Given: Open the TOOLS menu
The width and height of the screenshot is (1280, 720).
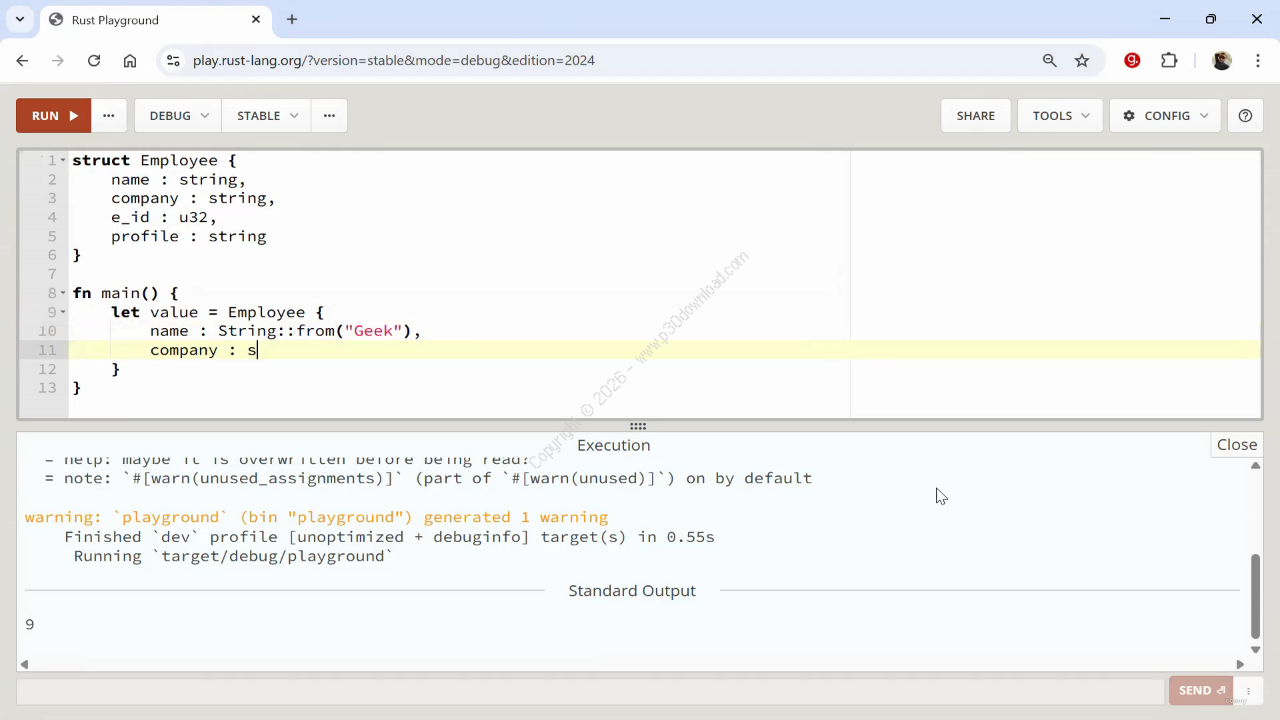Looking at the screenshot, I should [x=1060, y=115].
